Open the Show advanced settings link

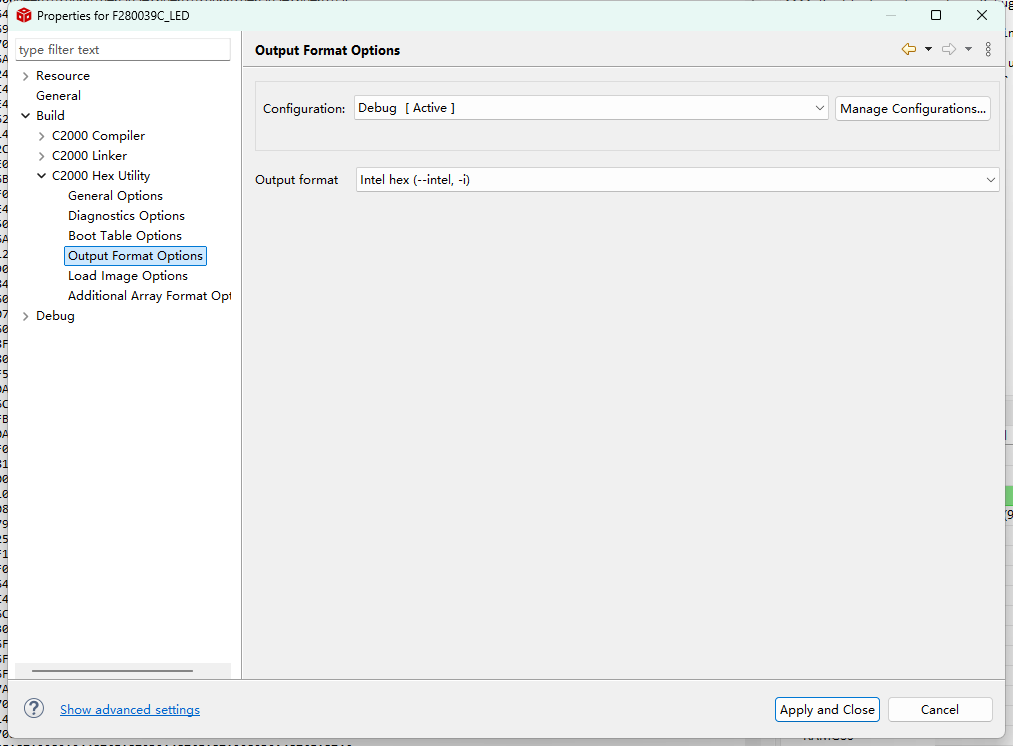tap(130, 710)
